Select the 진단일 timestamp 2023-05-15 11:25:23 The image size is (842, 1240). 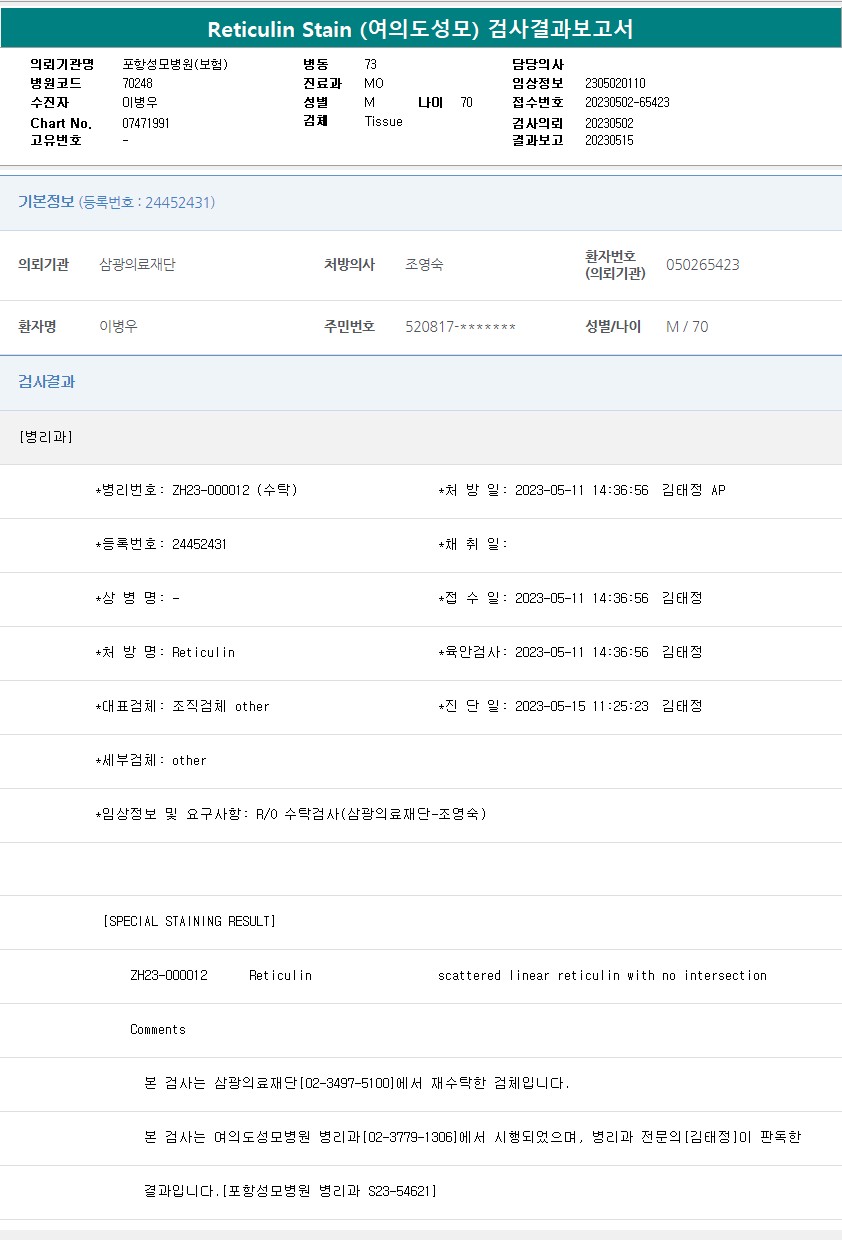coord(581,706)
